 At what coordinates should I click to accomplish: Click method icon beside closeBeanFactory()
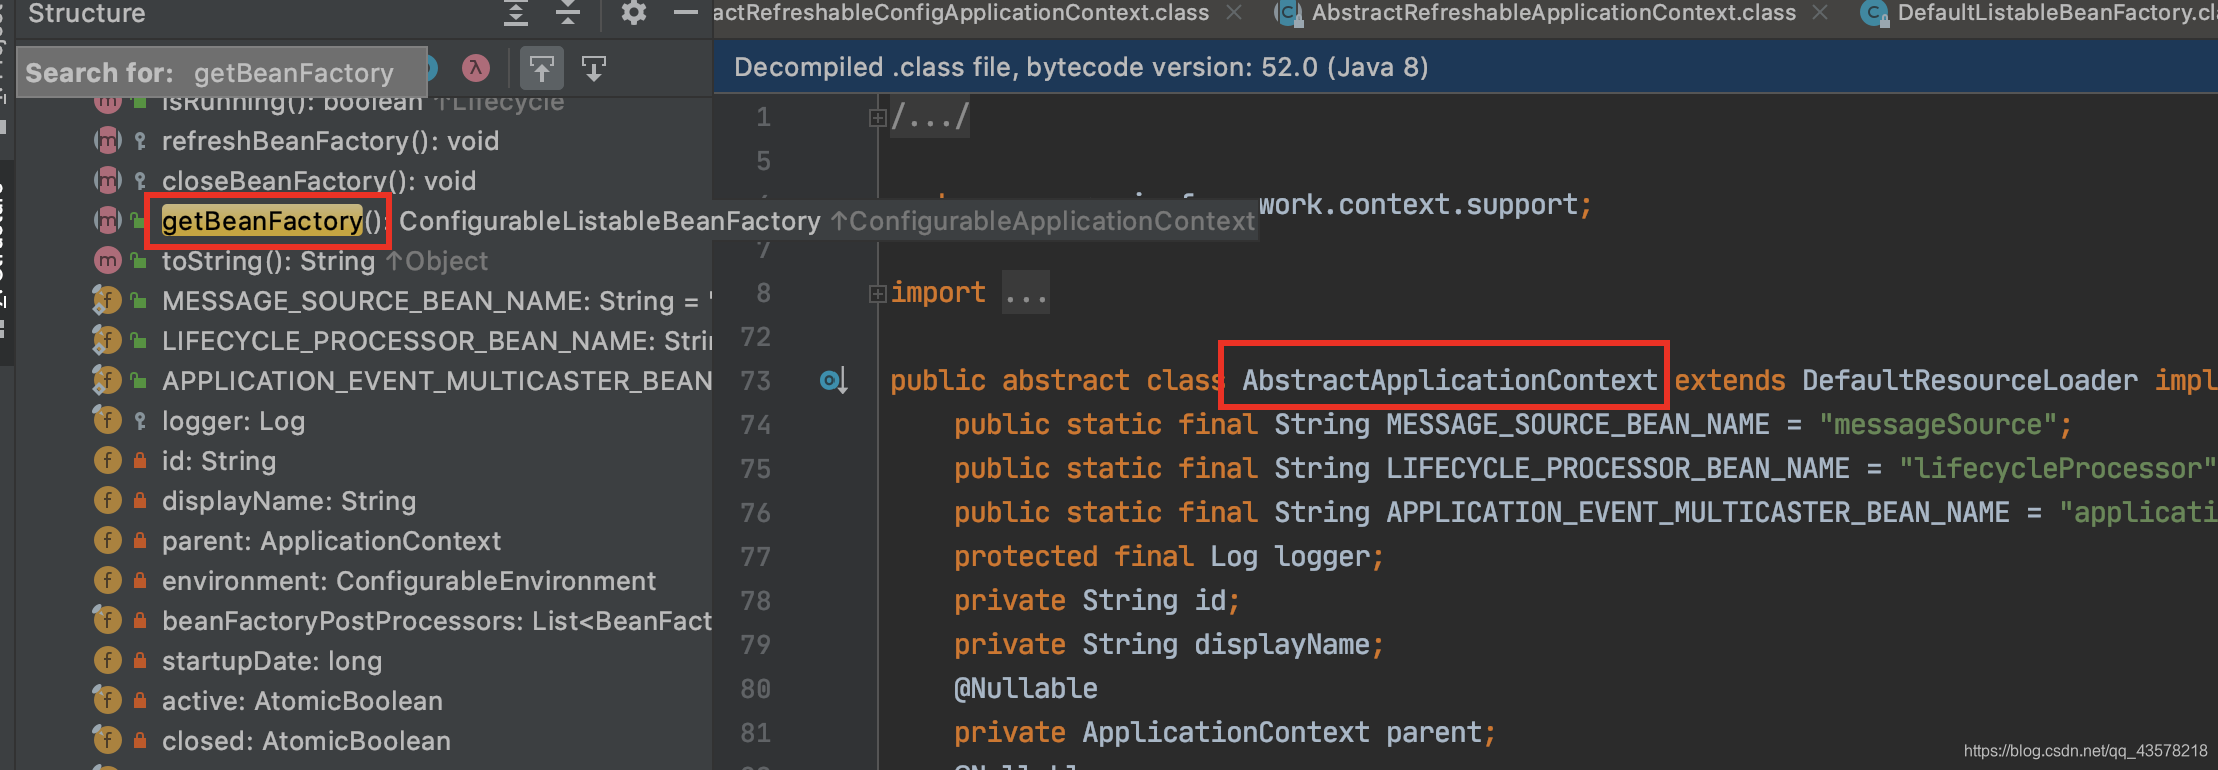pos(107,181)
